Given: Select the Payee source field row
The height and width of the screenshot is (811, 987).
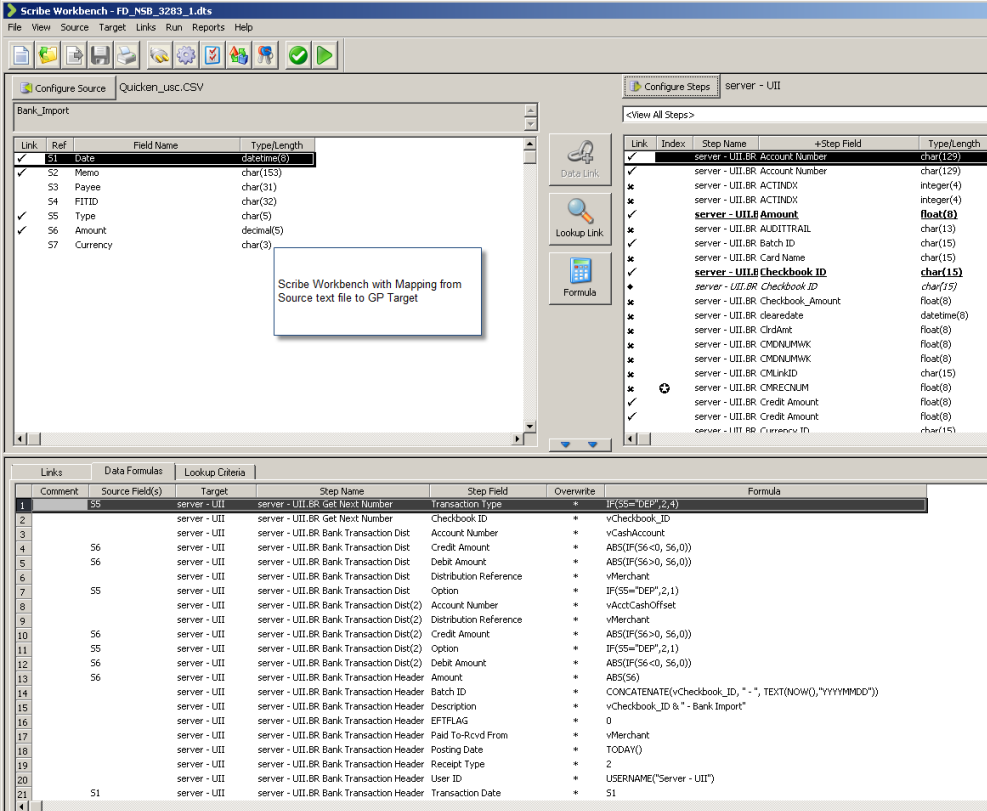Looking at the screenshot, I should click(x=164, y=187).
